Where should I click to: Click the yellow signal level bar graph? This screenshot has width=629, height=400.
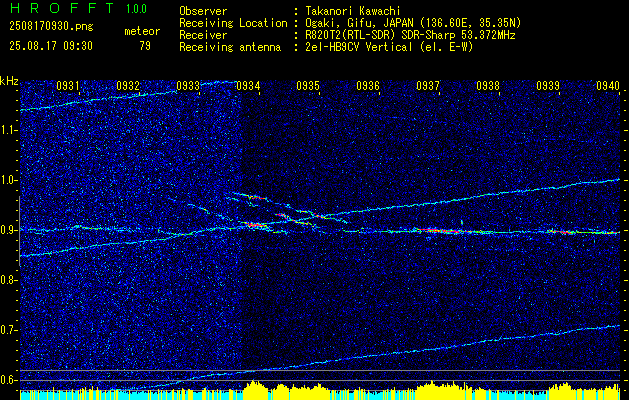click(320, 390)
